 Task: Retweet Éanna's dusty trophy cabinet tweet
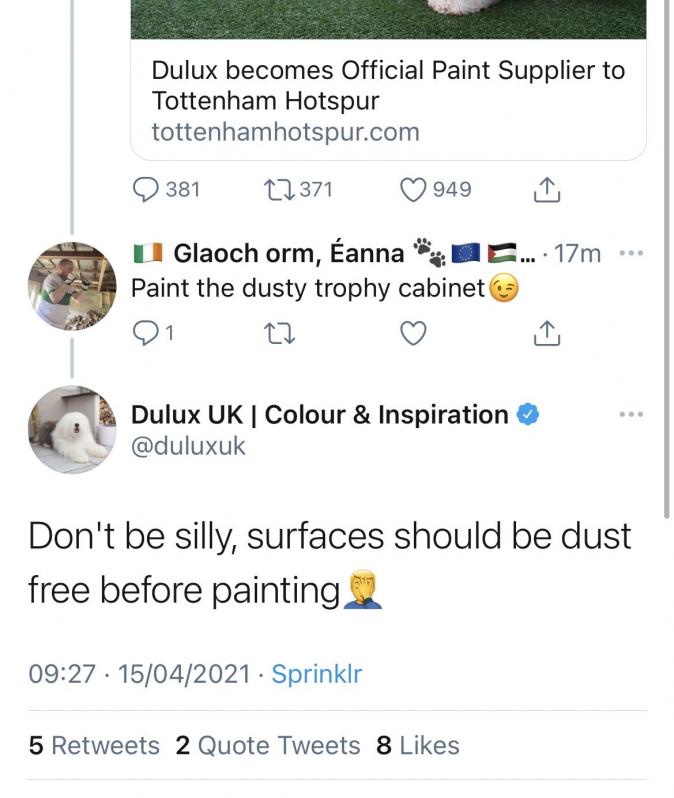pyautogui.click(x=279, y=333)
